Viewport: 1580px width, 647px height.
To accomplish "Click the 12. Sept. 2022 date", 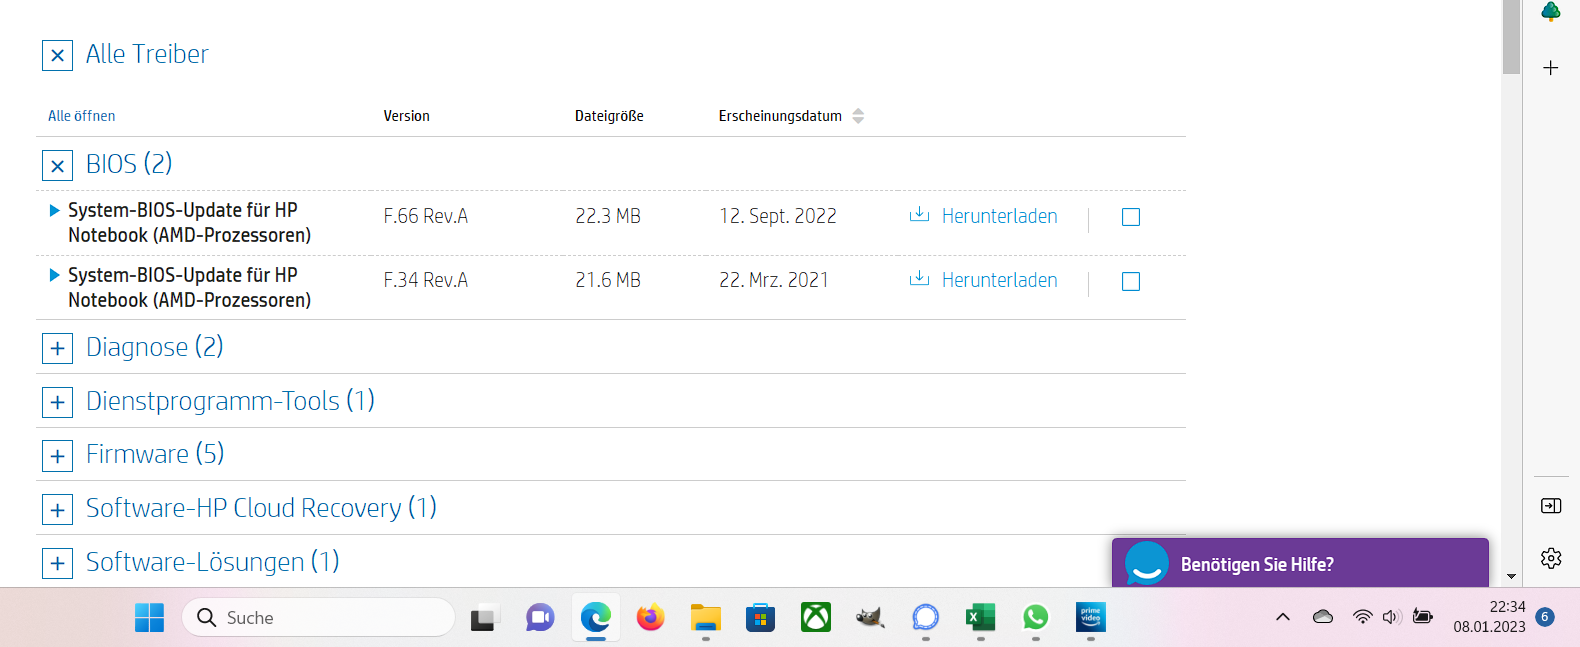I will point(778,216).
